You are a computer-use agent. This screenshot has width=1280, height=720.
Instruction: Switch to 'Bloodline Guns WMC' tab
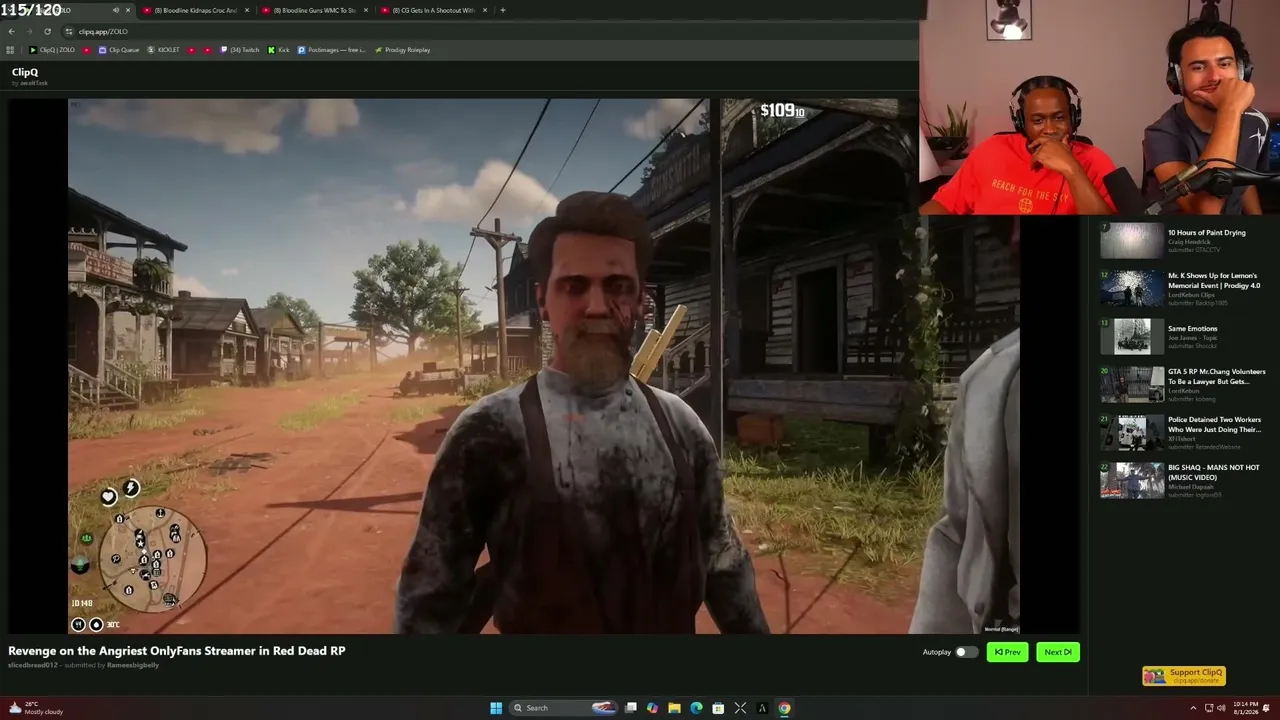pyautogui.click(x=313, y=10)
